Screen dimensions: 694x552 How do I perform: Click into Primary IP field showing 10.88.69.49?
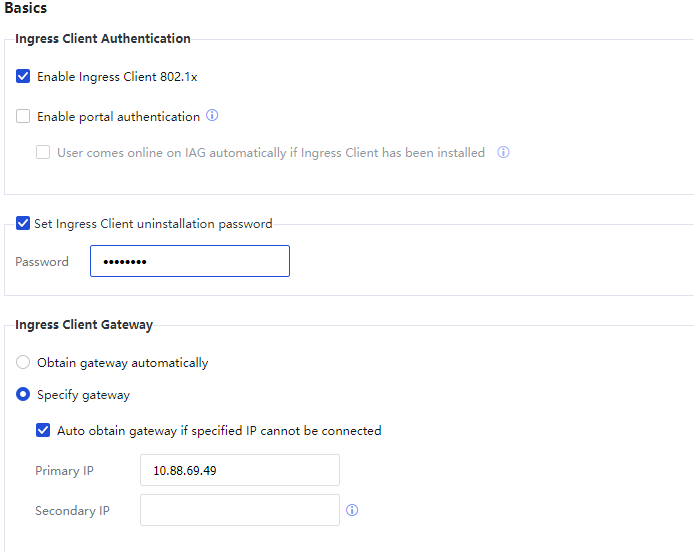pyautogui.click(x=240, y=470)
